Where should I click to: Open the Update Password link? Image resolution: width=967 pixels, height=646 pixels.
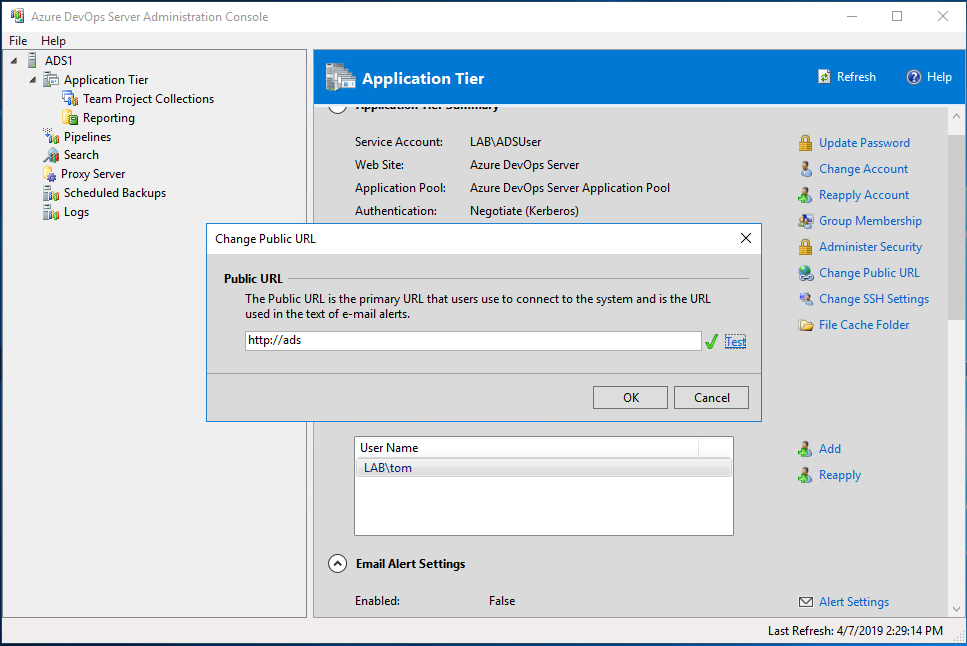pos(864,143)
